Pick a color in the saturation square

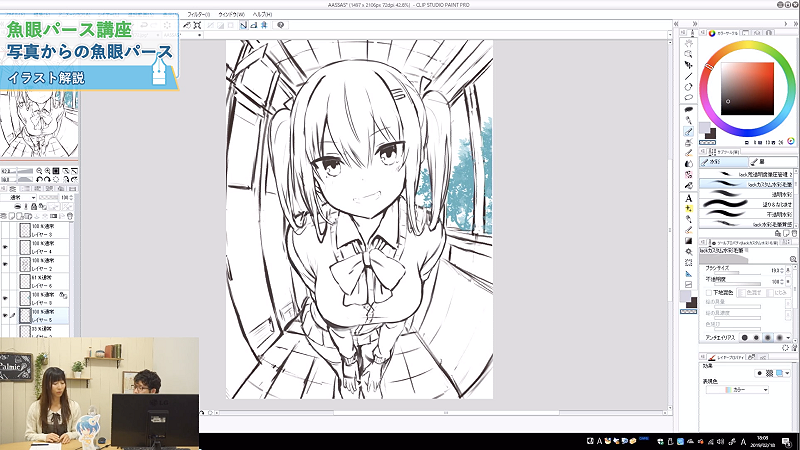tap(747, 89)
